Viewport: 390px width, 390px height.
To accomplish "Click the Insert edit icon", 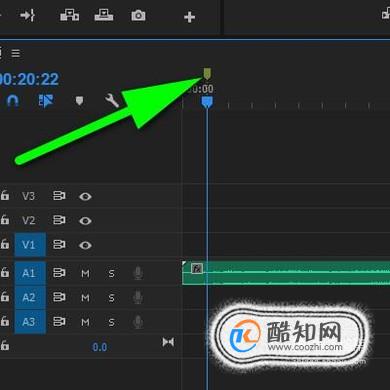I will tap(69, 15).
